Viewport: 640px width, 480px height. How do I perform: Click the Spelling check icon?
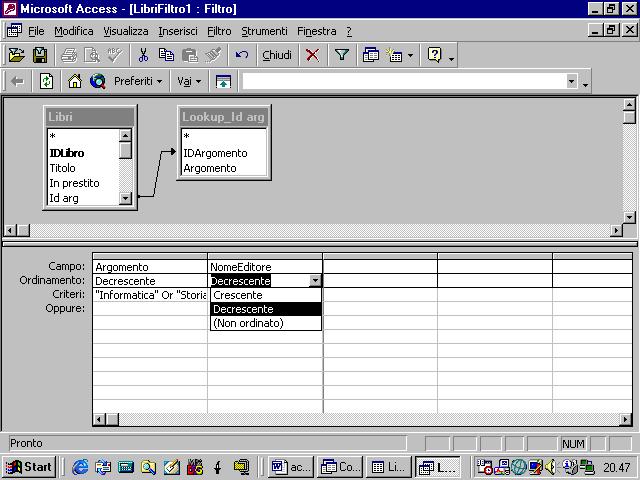tap(115, 55)
